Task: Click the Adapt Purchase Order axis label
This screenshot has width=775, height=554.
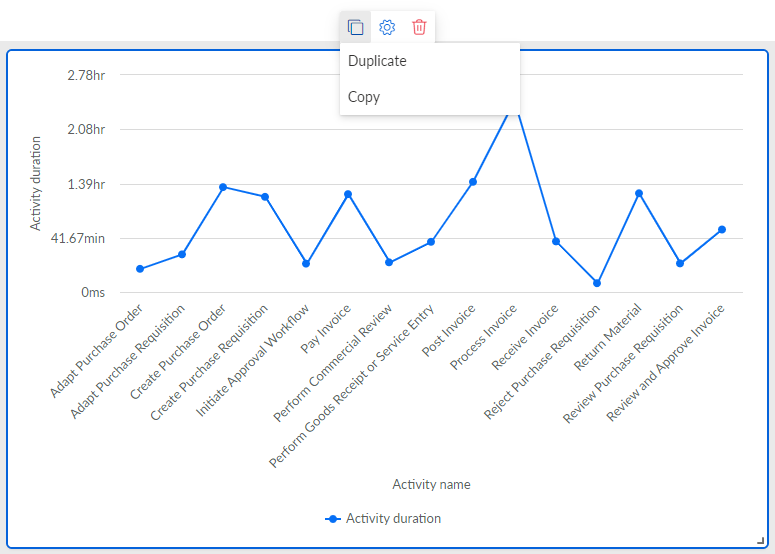Action: pyautogui.click(x=96, y=351)
